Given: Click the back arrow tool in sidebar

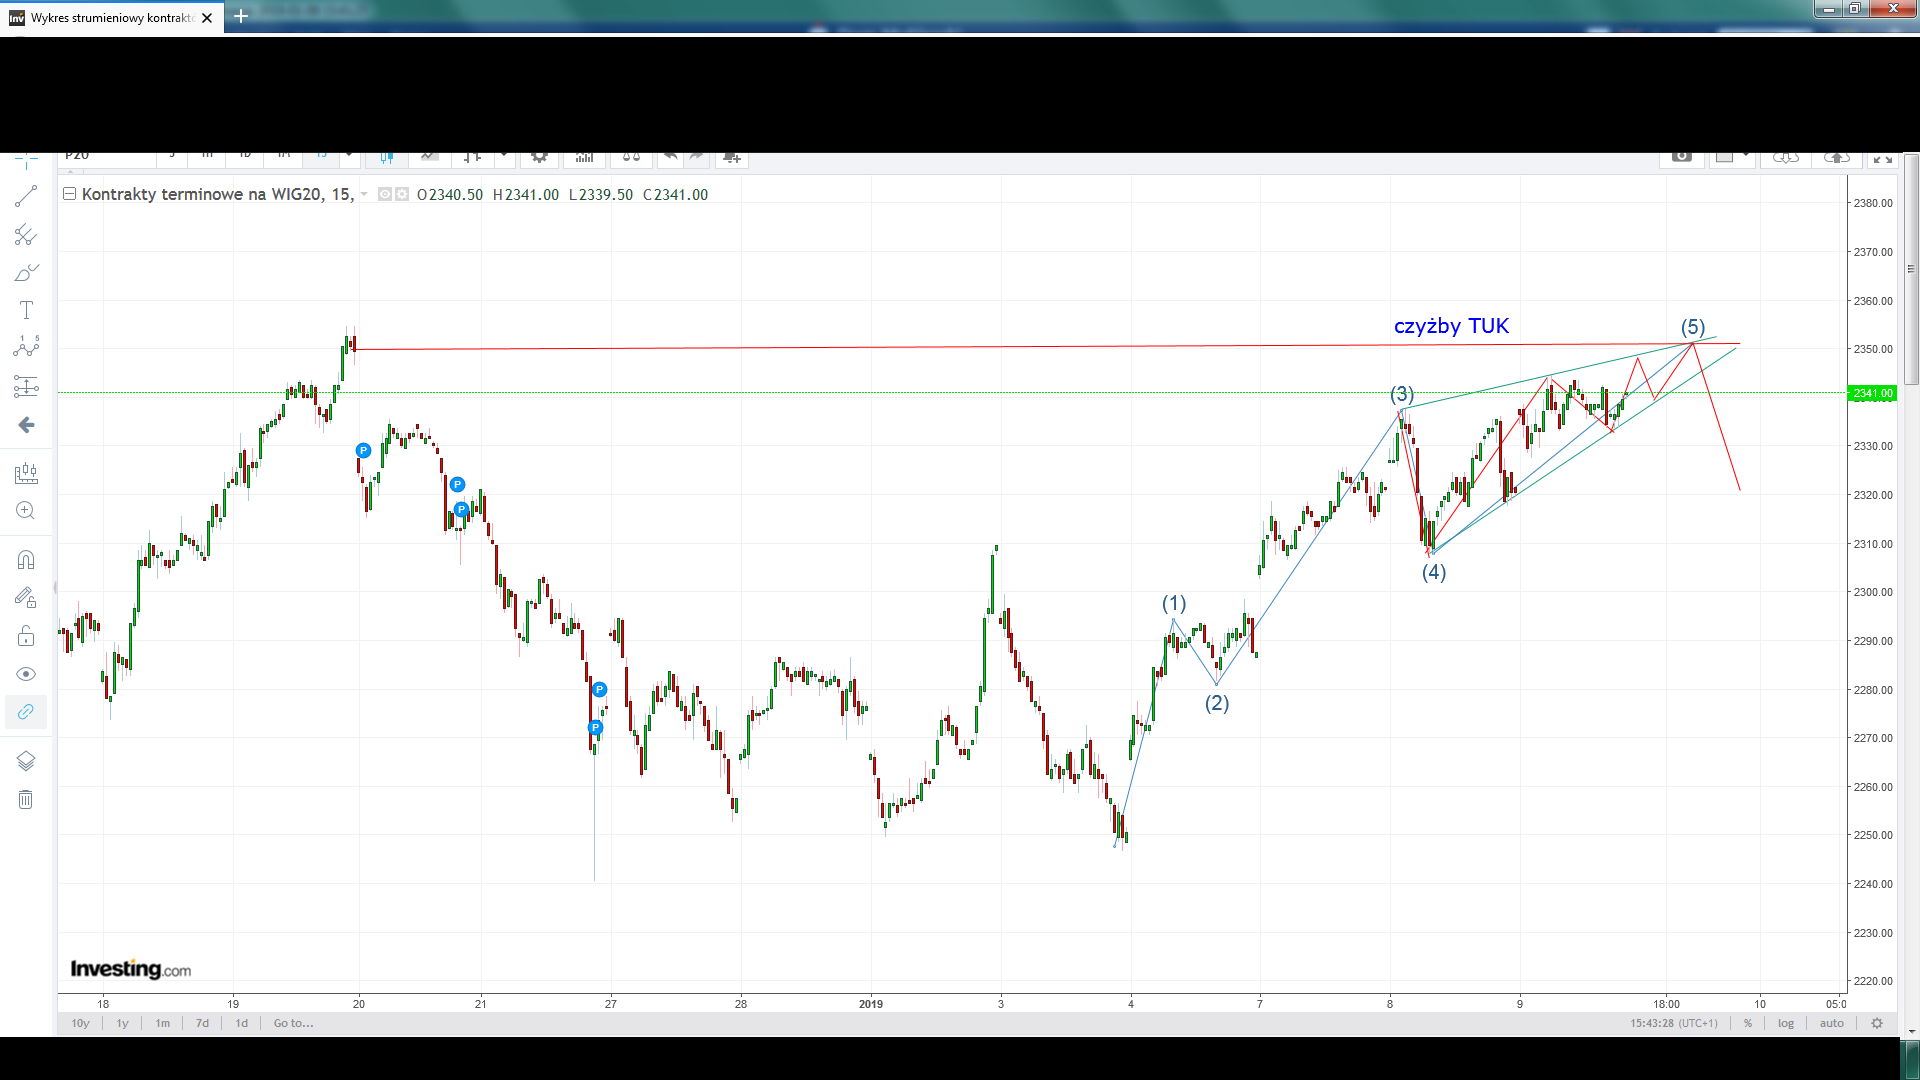Looking at the screenshot, I should tap(26, 425).
